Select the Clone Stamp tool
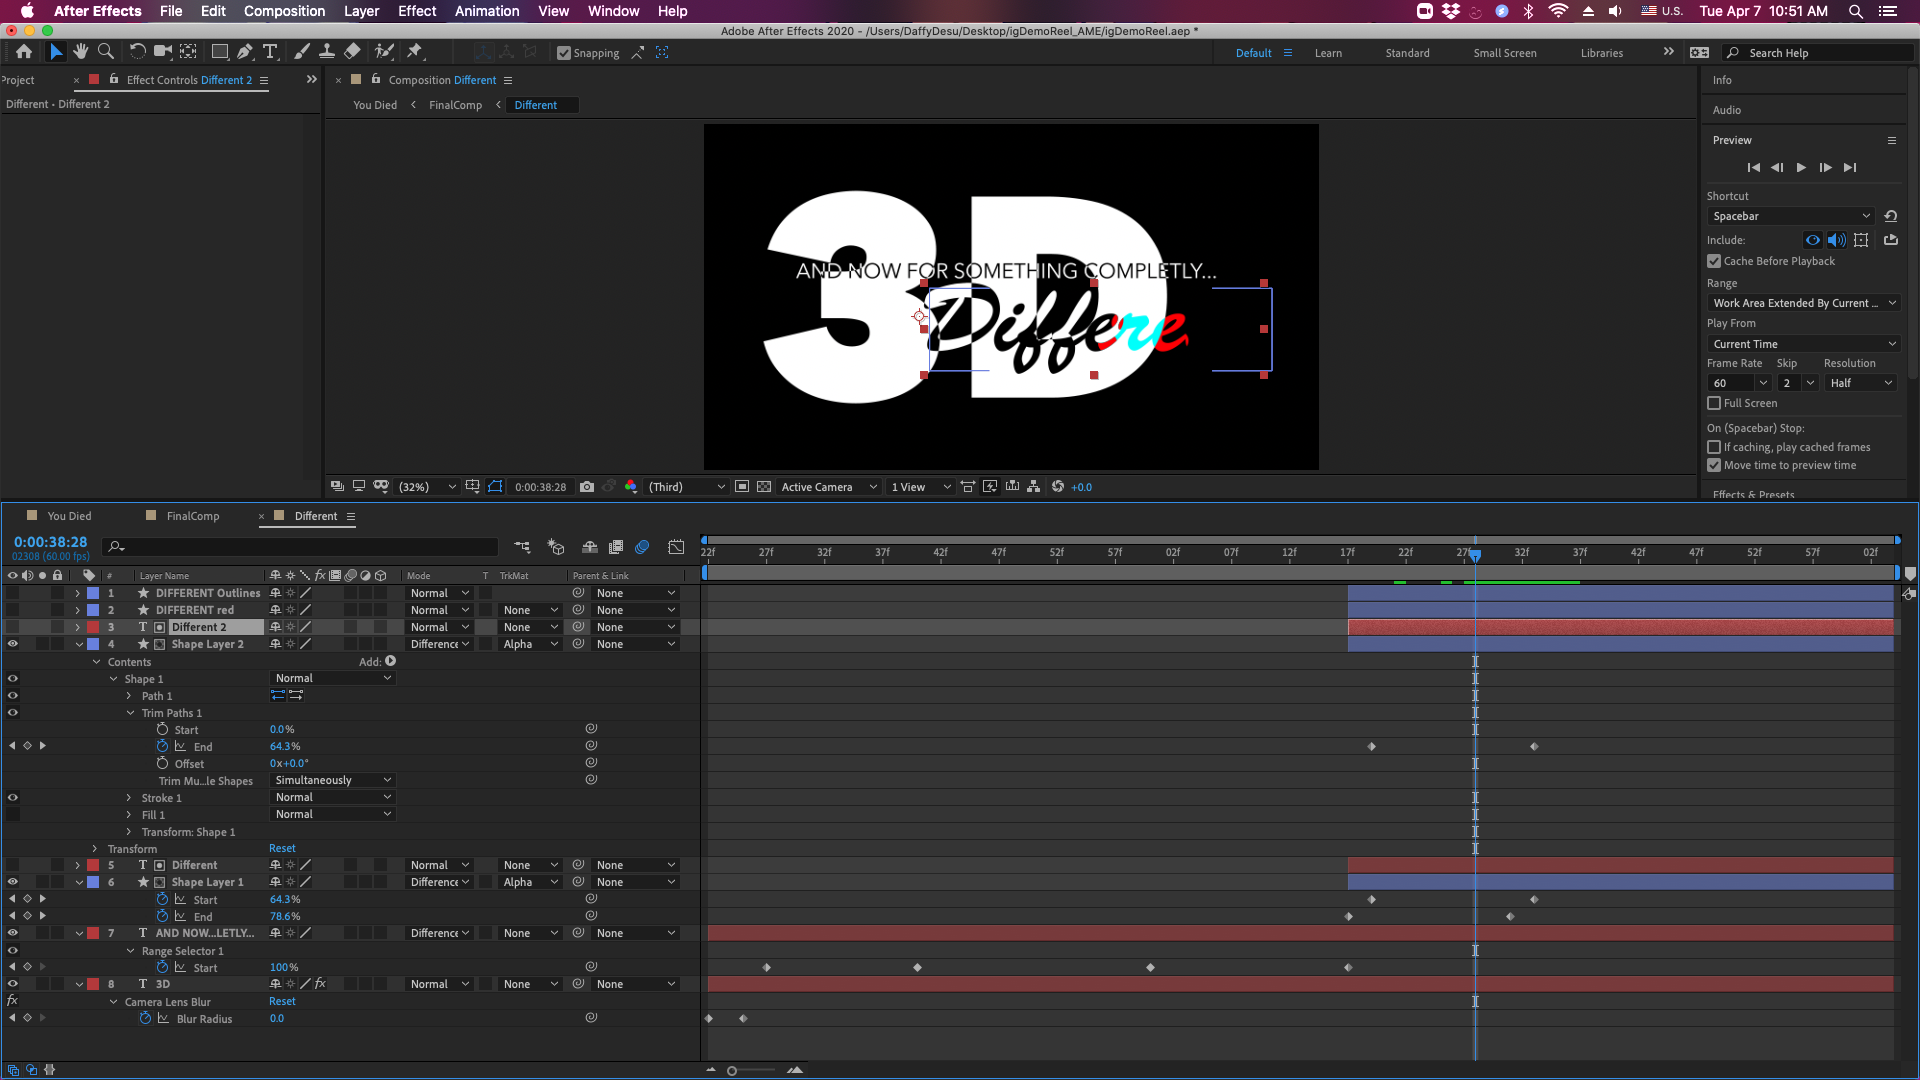Viewport: 1920px width, 1080px height. click(x=327, y=52)
